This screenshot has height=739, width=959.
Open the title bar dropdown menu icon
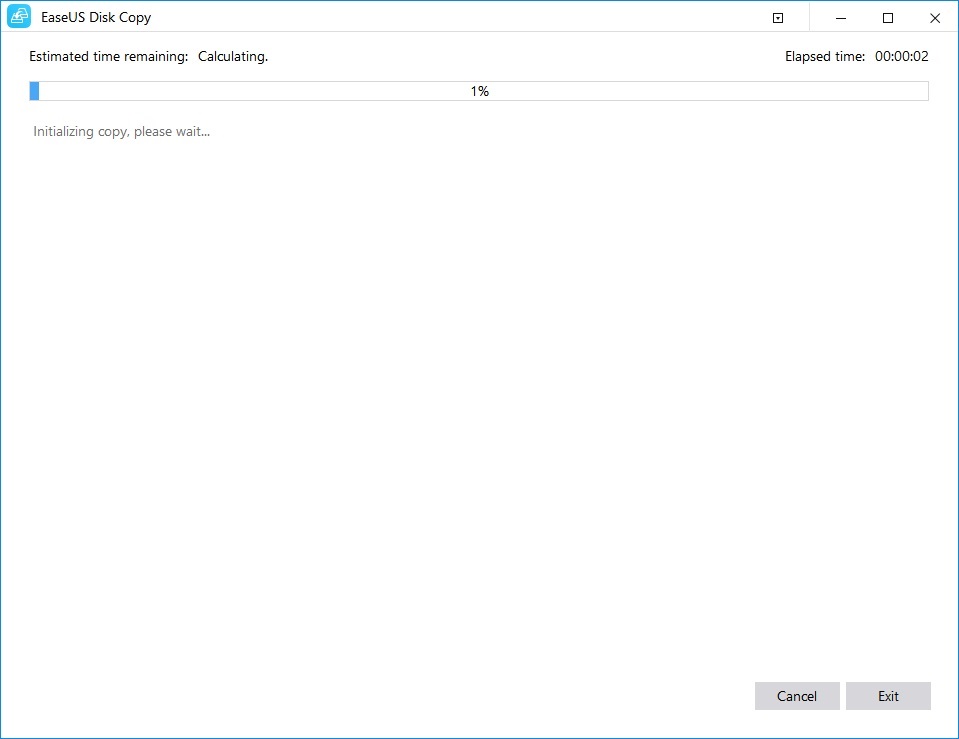pos(778,18)
